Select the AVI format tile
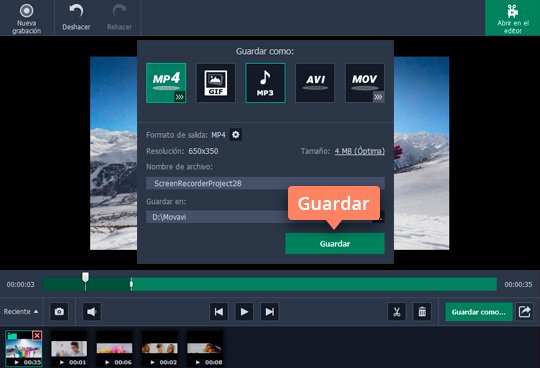540x368 pixels. [x=315, y=83]
